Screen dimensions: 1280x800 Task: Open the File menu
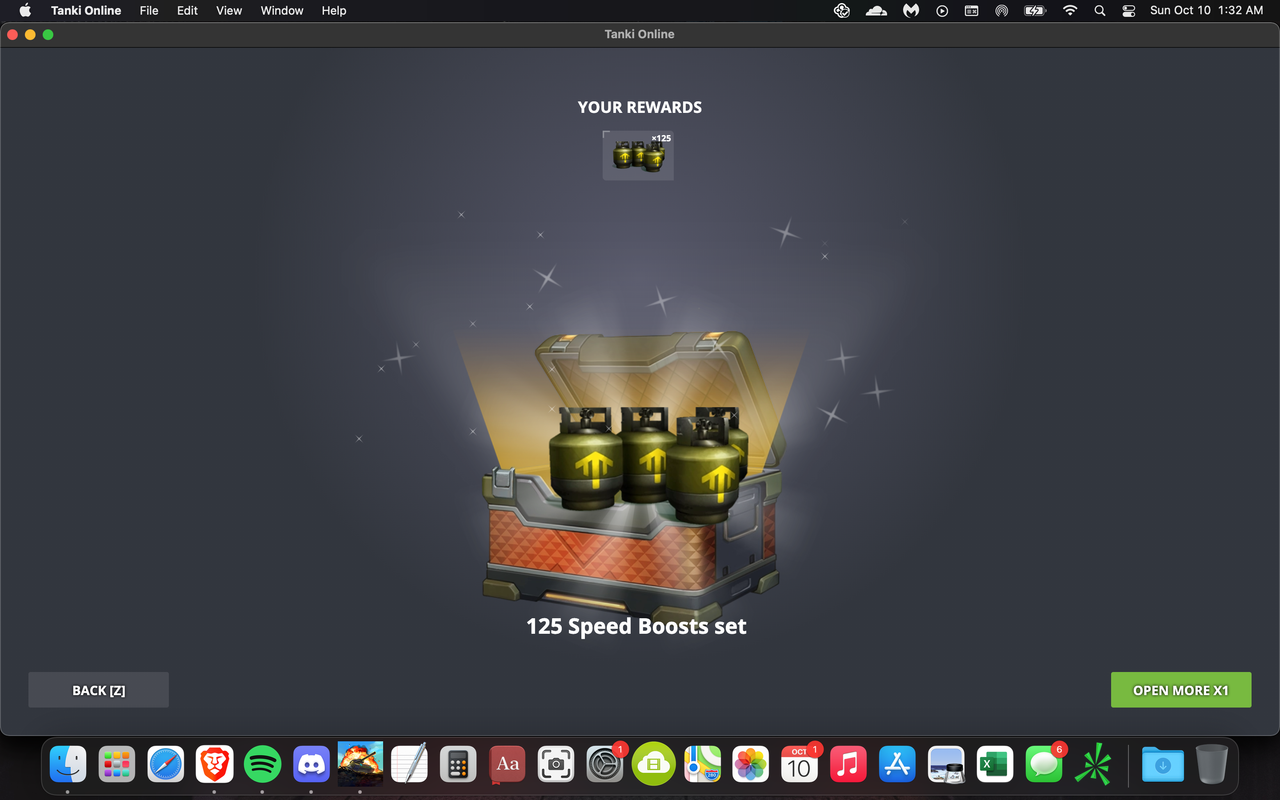149,10
